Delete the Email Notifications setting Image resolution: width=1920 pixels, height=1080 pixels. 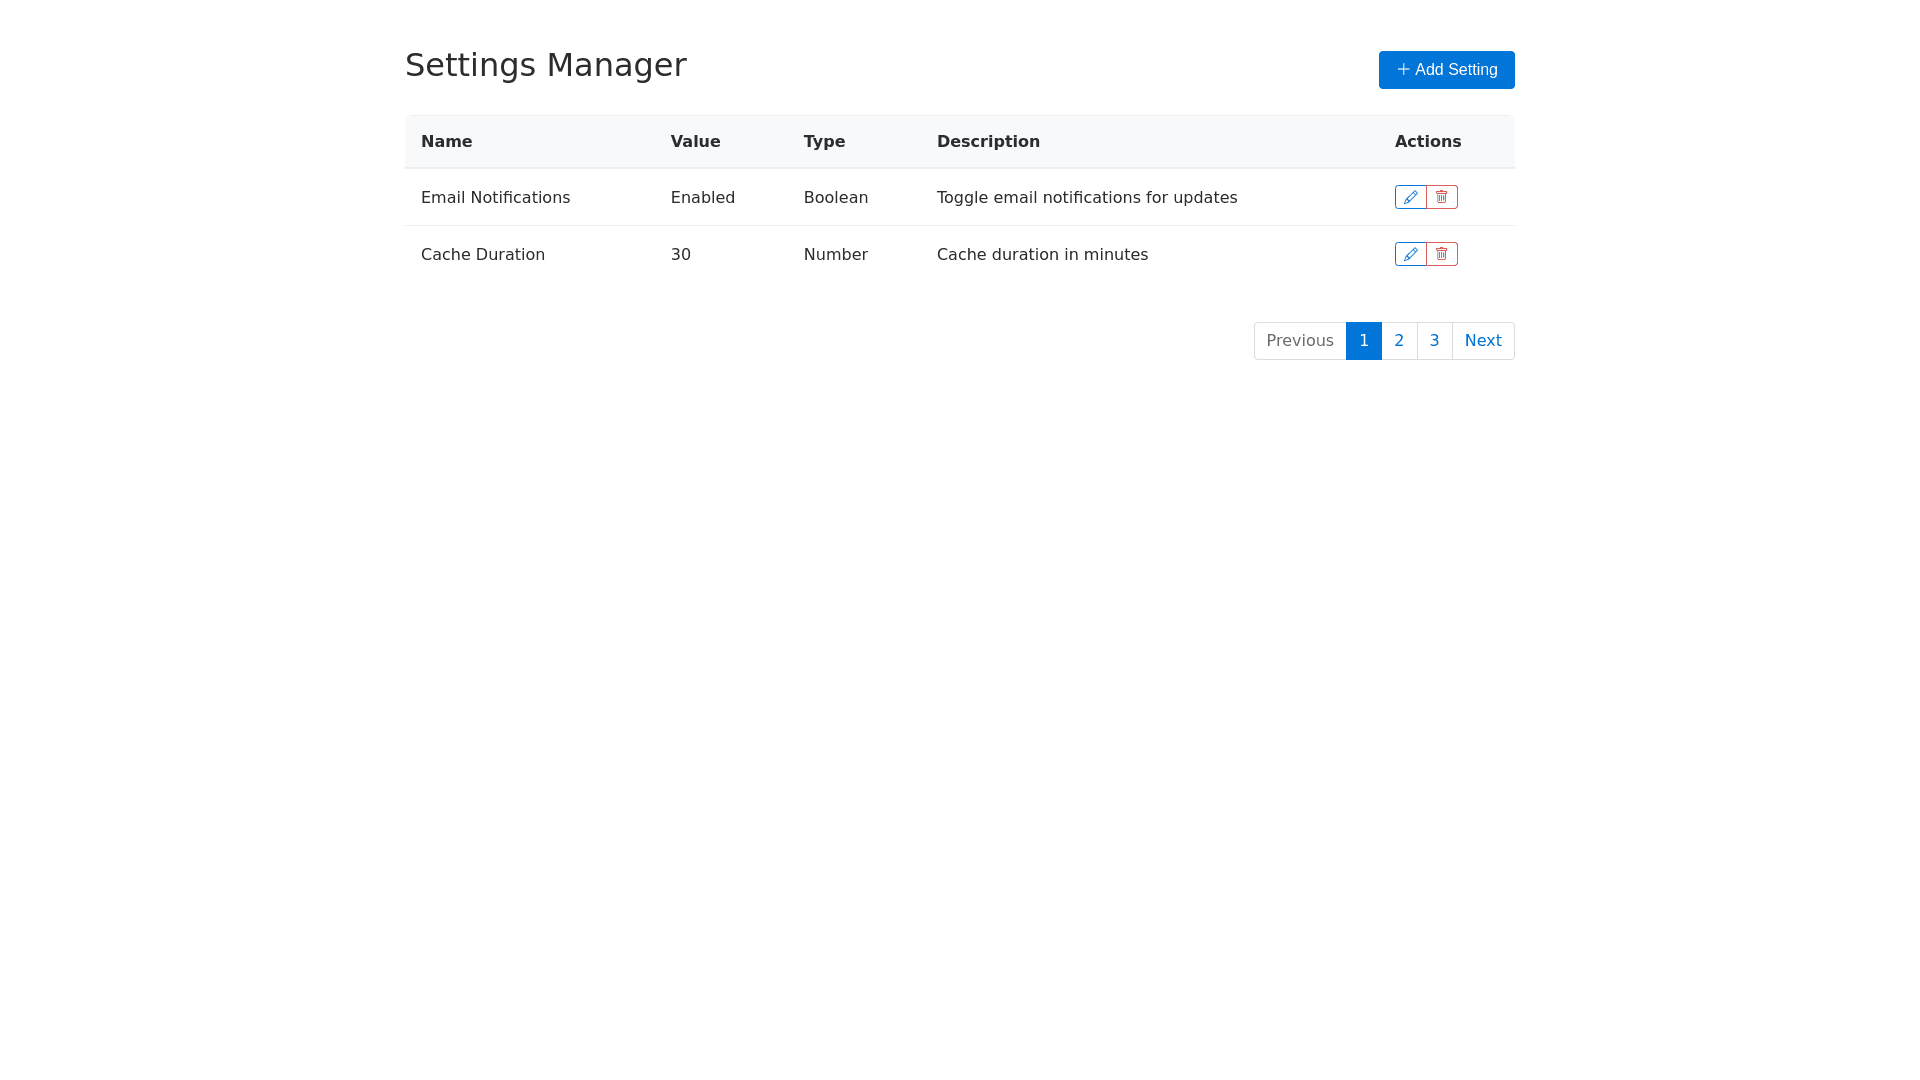pos(1442,197)
